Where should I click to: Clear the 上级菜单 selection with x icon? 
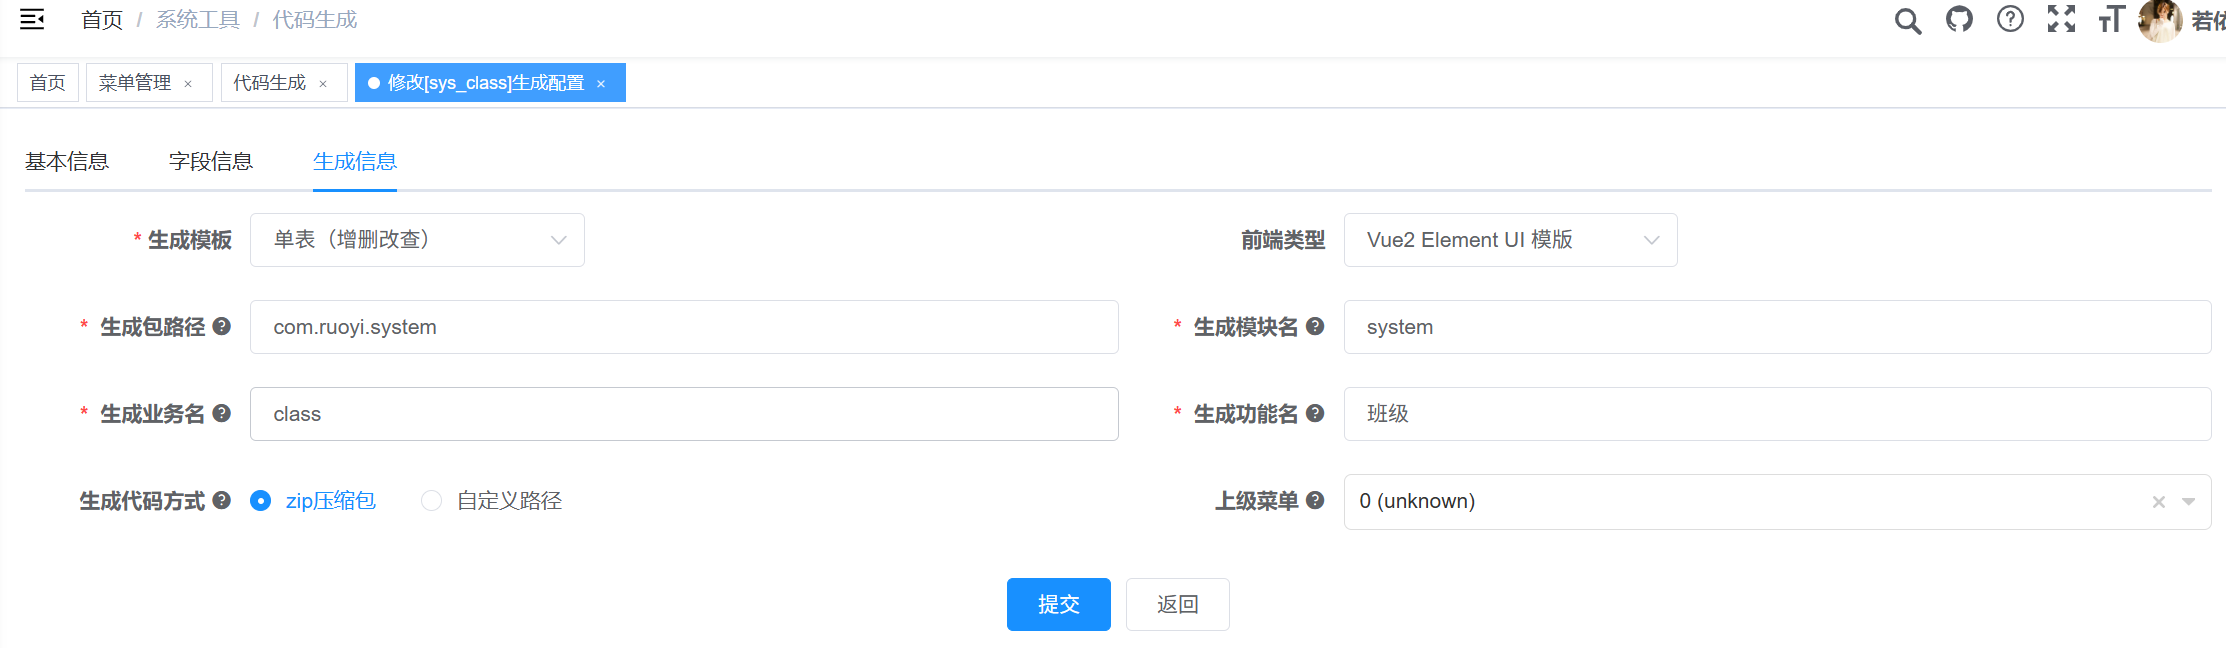(2159, 502)
